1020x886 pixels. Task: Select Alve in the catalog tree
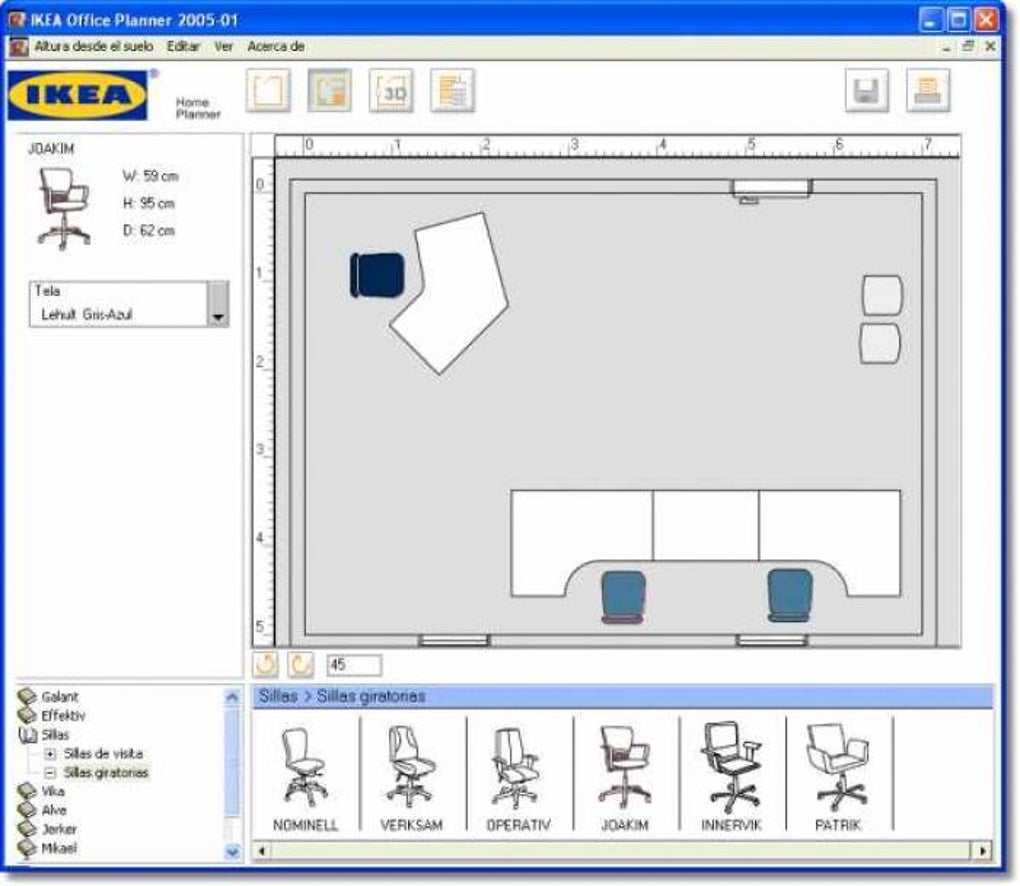(54, 811)
